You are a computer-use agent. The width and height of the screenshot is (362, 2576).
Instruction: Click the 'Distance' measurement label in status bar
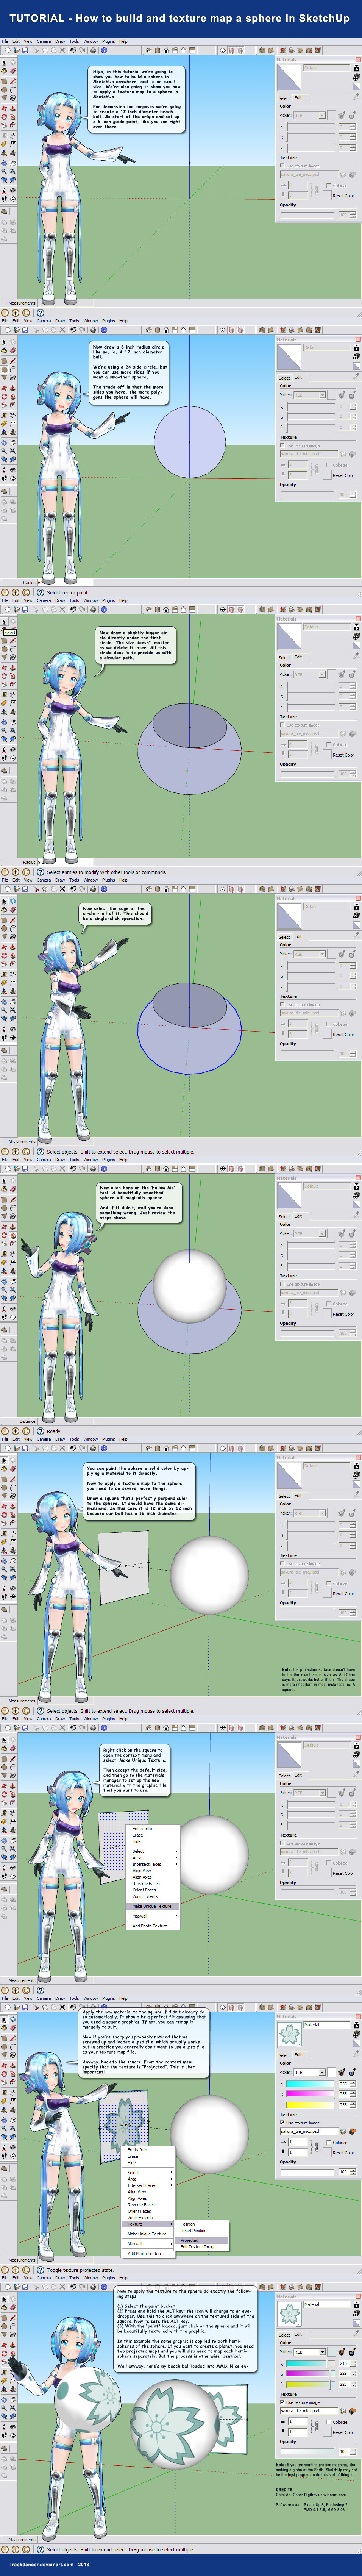tap(28, 1421)
